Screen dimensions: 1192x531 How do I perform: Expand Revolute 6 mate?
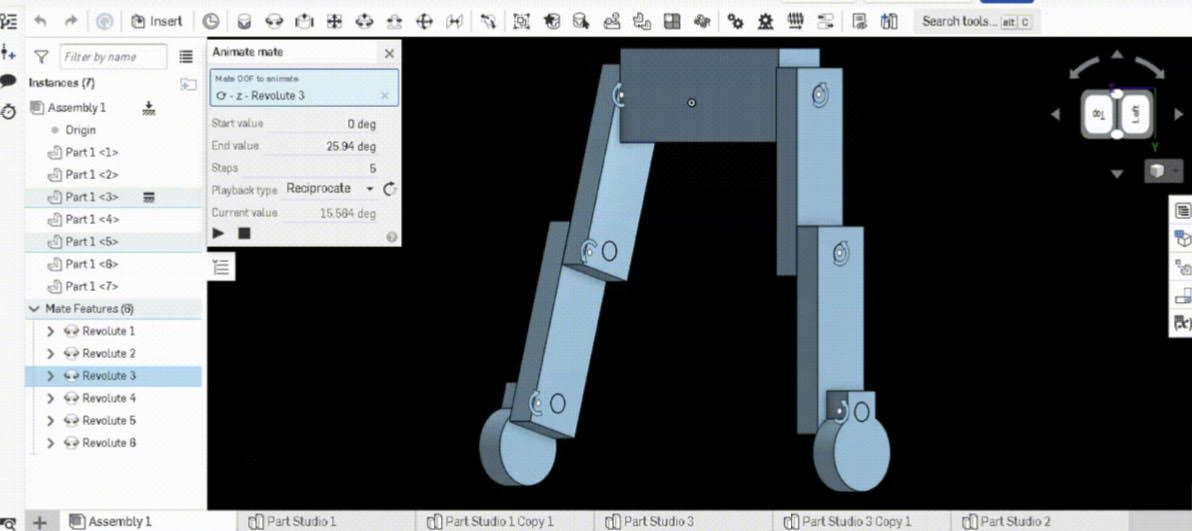click(51, 443)
